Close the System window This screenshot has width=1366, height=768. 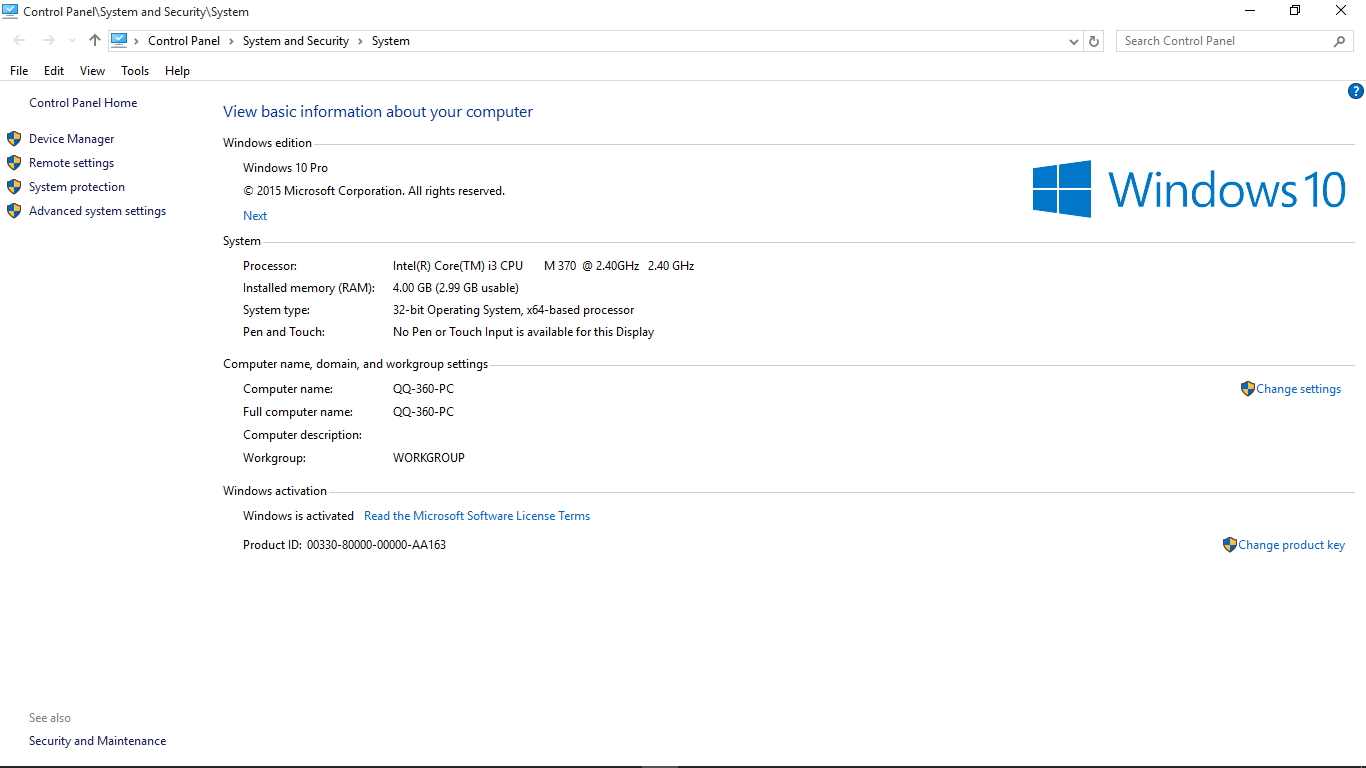tap(1341, 11)
